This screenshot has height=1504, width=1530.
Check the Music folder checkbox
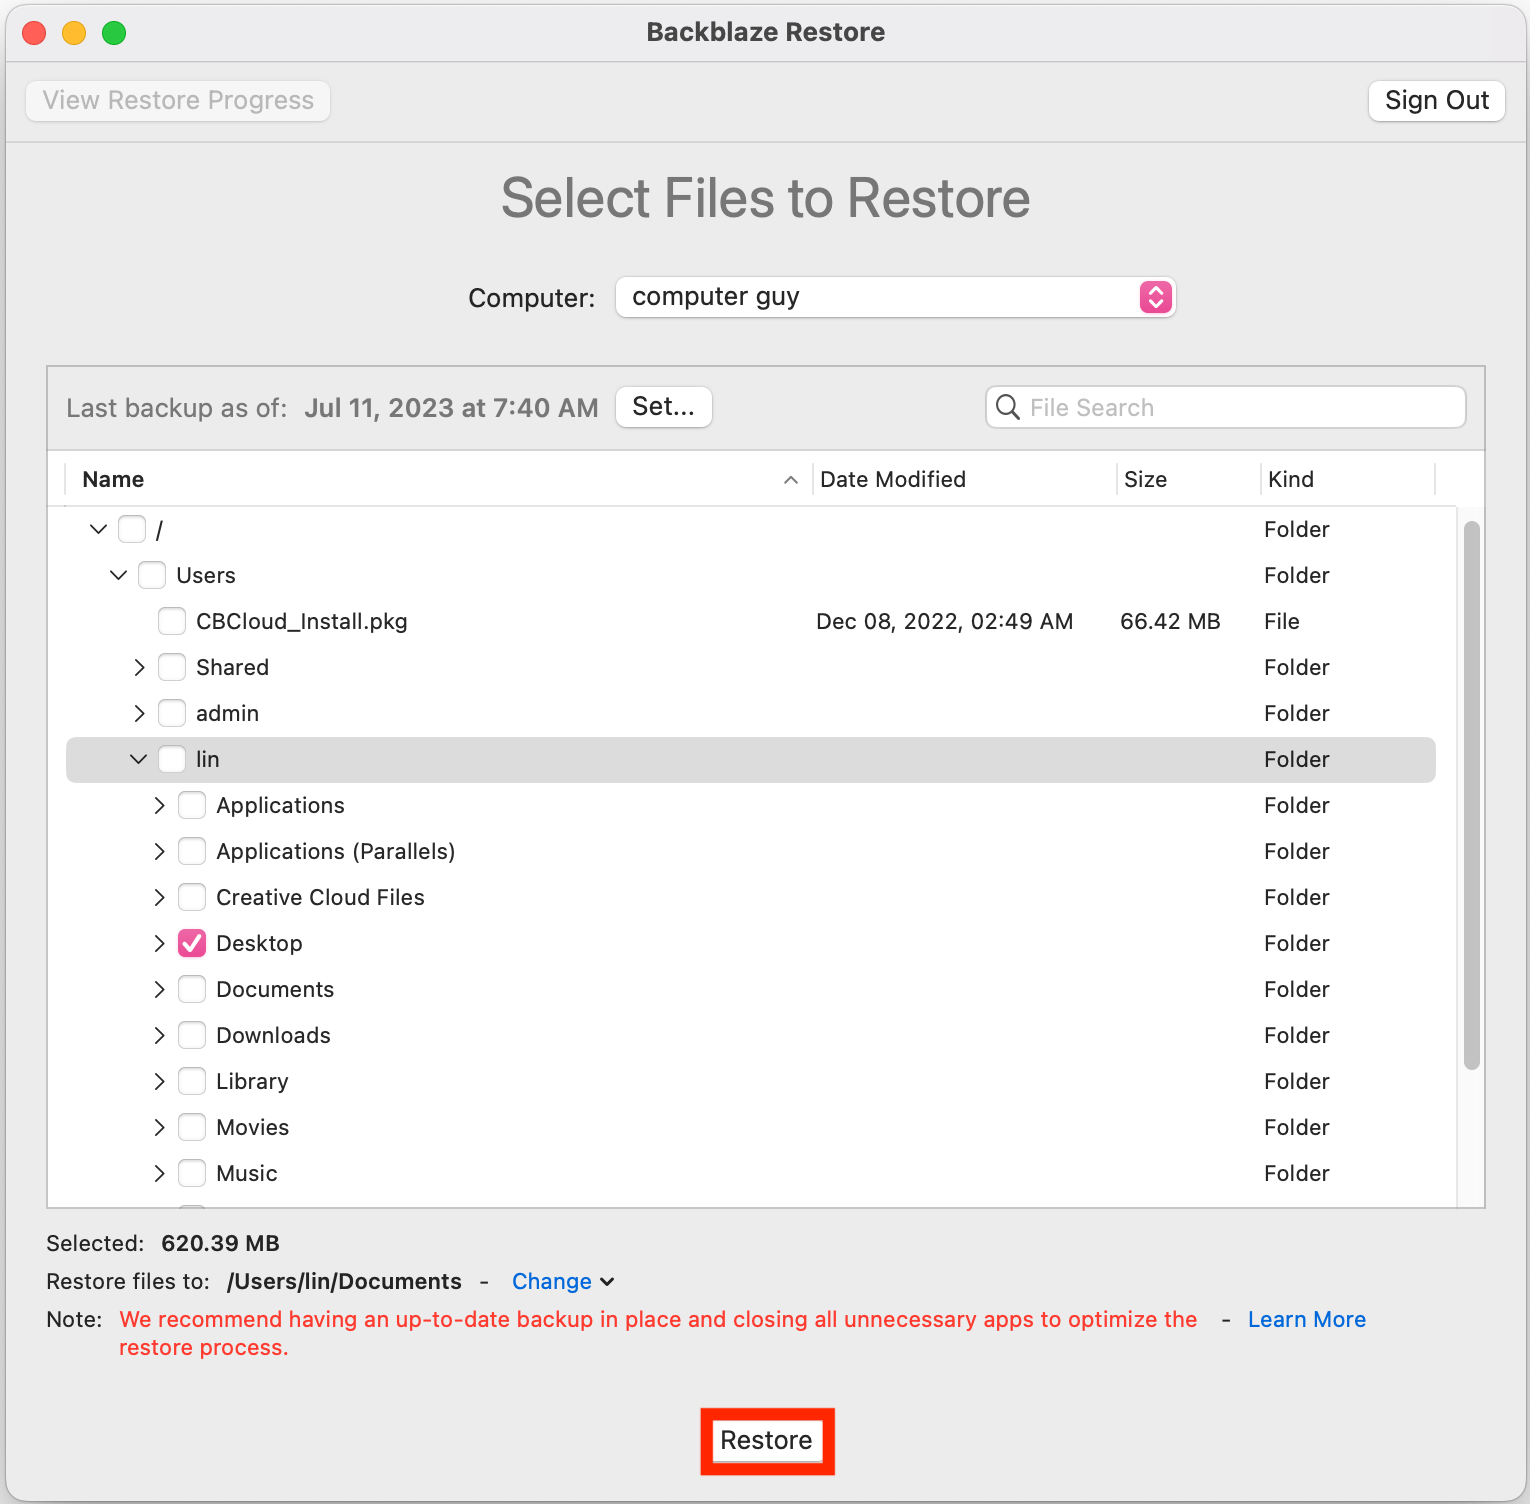192,1173
